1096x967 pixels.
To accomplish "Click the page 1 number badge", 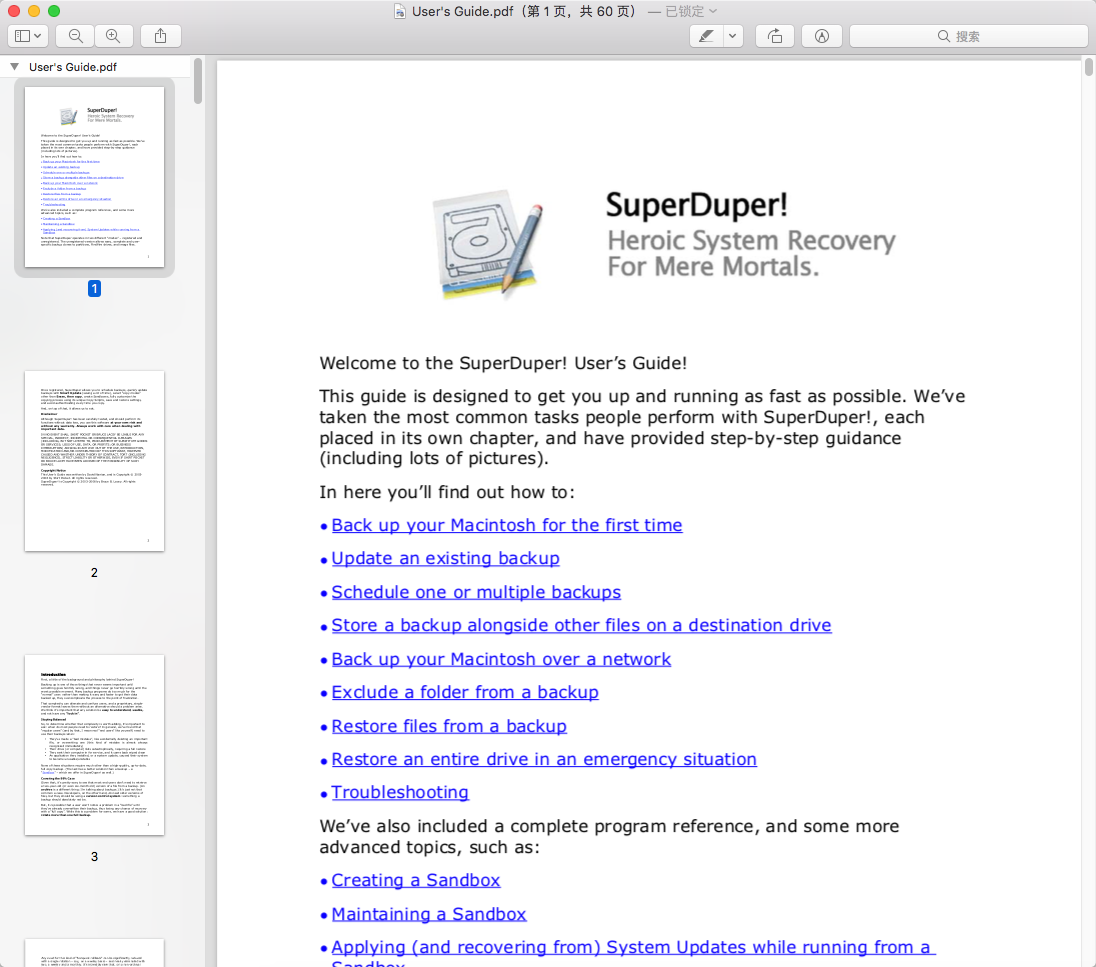I will click(x=94, y=288).
